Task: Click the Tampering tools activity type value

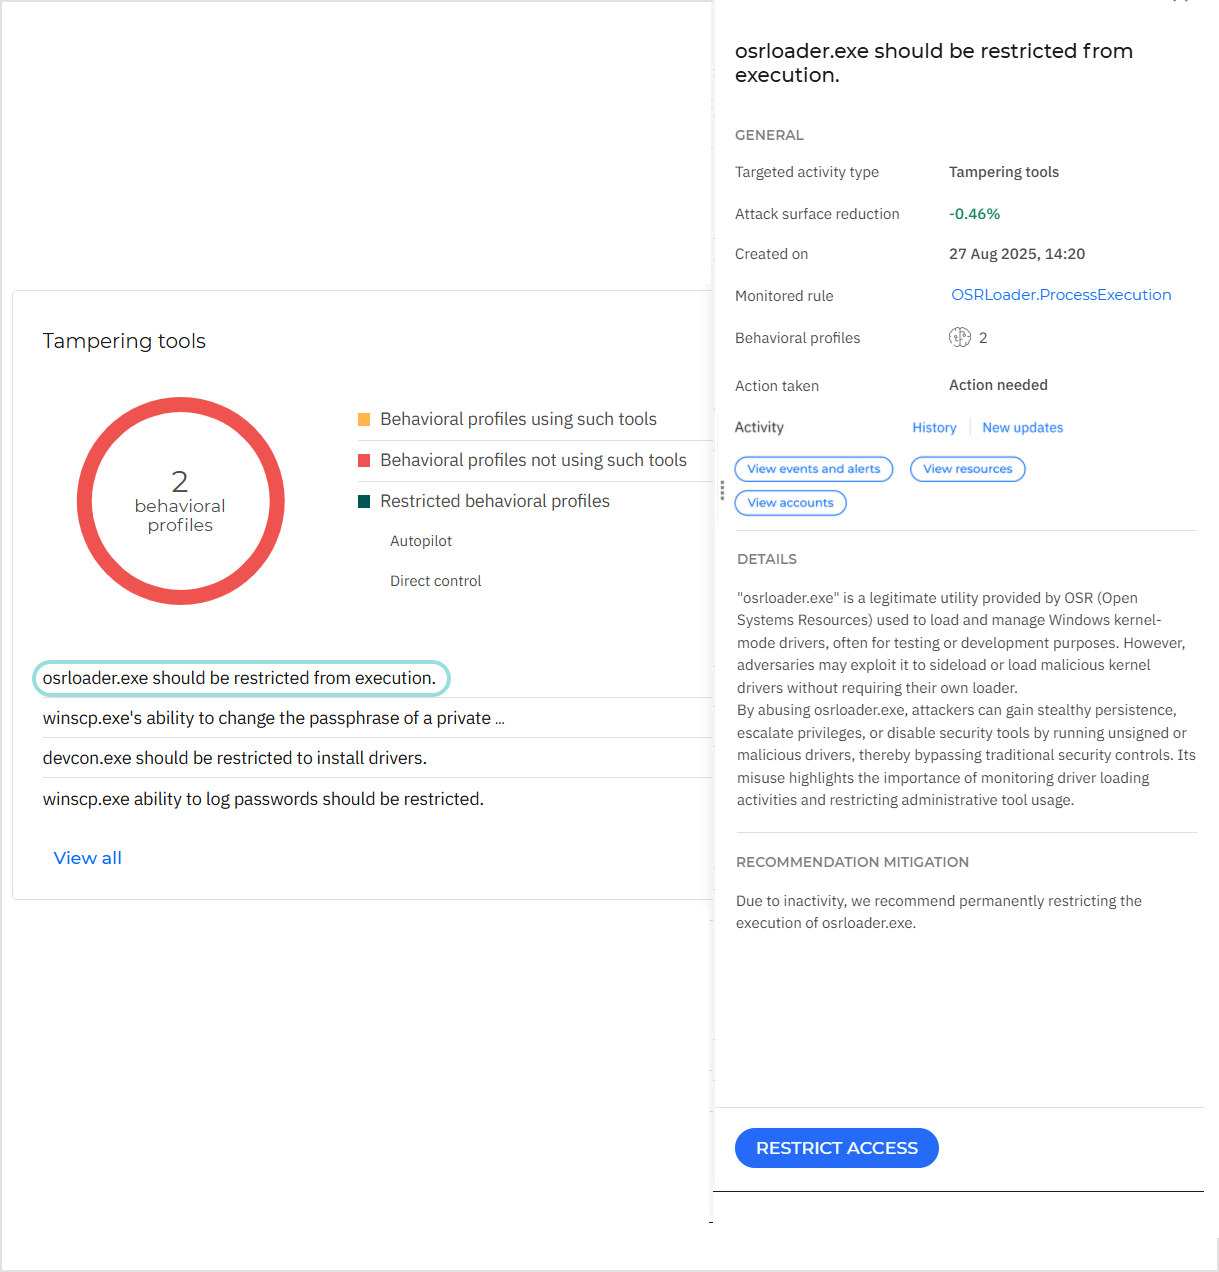Action: tap(1004, 172)
